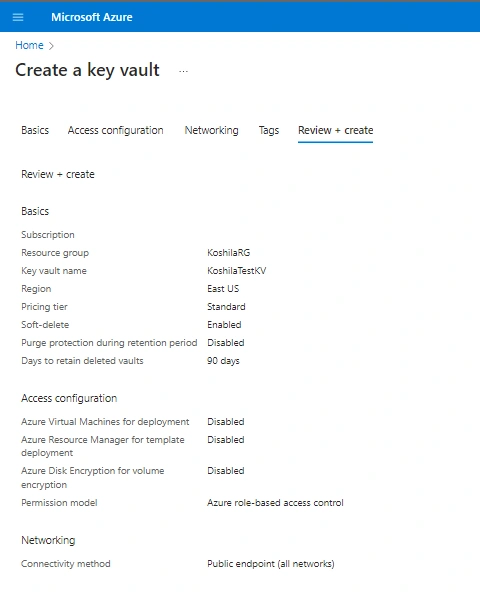Image resolution: width=480 pixels, height=600 pixels.
Task: Open the Tags tab
Action: [x=269, y=130]
